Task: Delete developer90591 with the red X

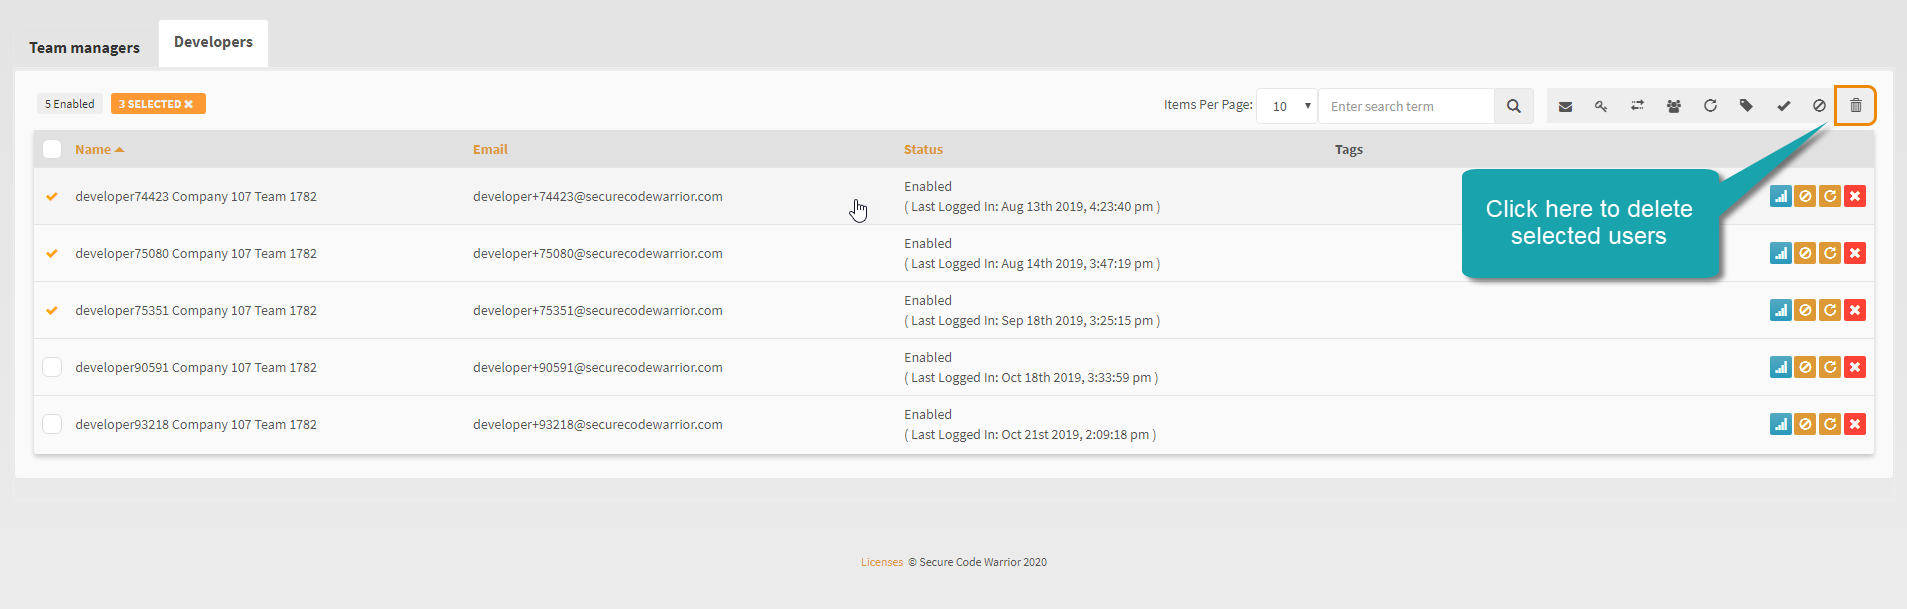Action: point(1855,367)
